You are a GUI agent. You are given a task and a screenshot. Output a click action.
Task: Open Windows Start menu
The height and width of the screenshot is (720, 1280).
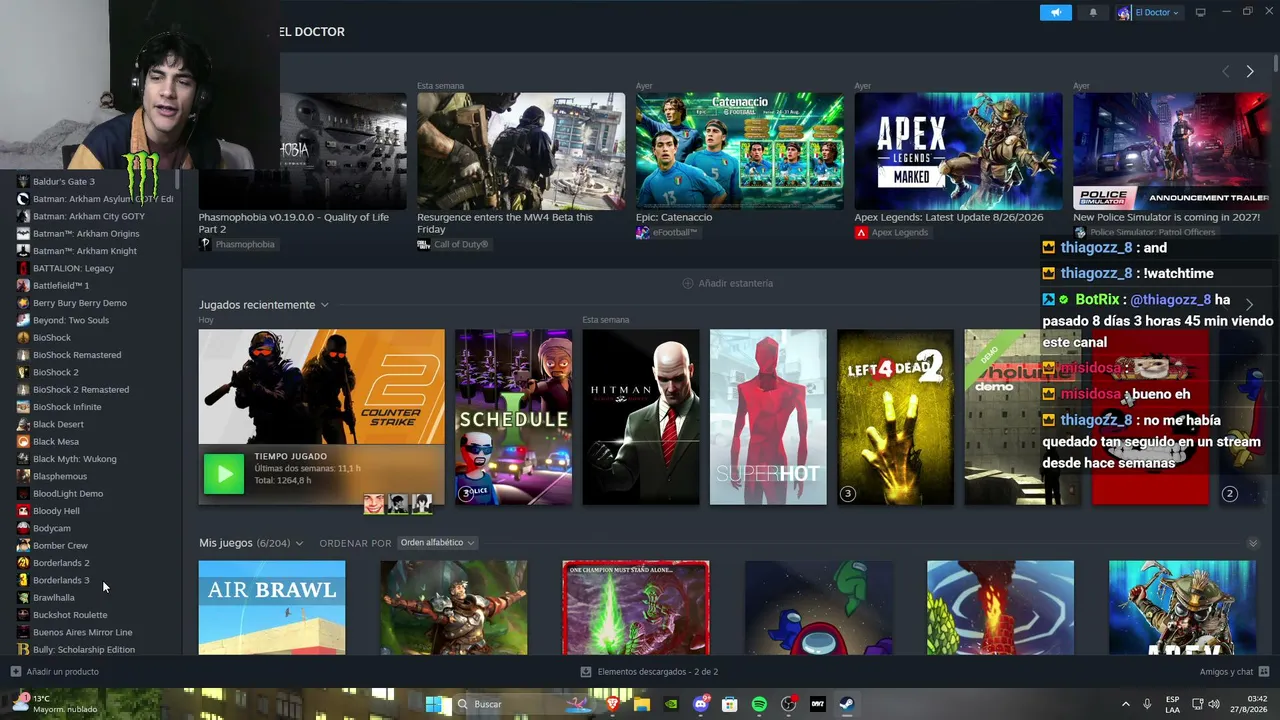(434, 704)
